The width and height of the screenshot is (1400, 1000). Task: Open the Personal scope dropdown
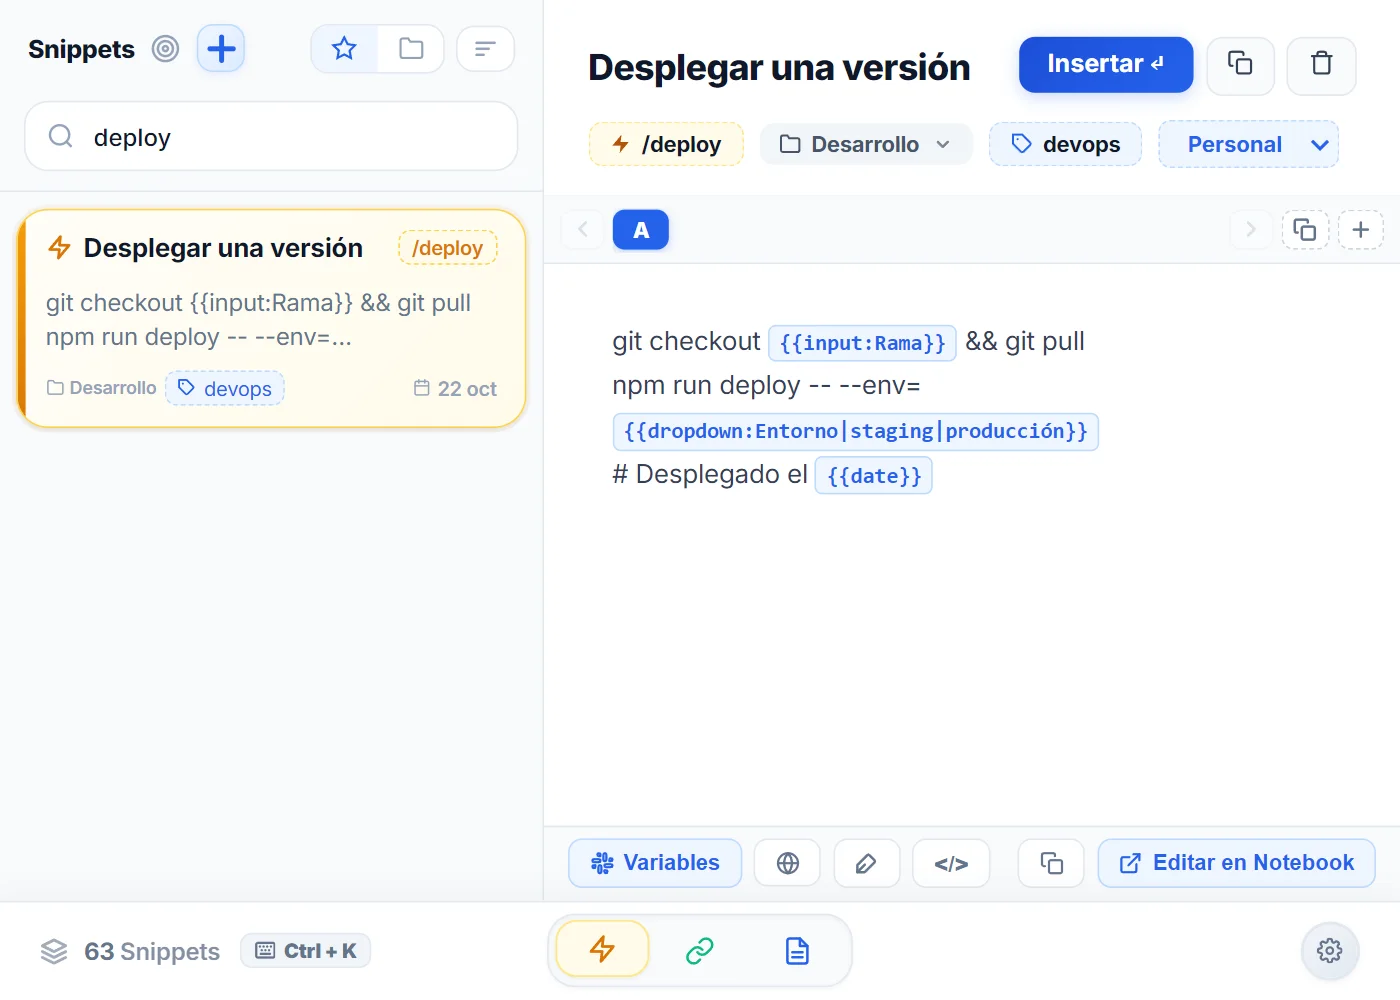(1248, 144)
